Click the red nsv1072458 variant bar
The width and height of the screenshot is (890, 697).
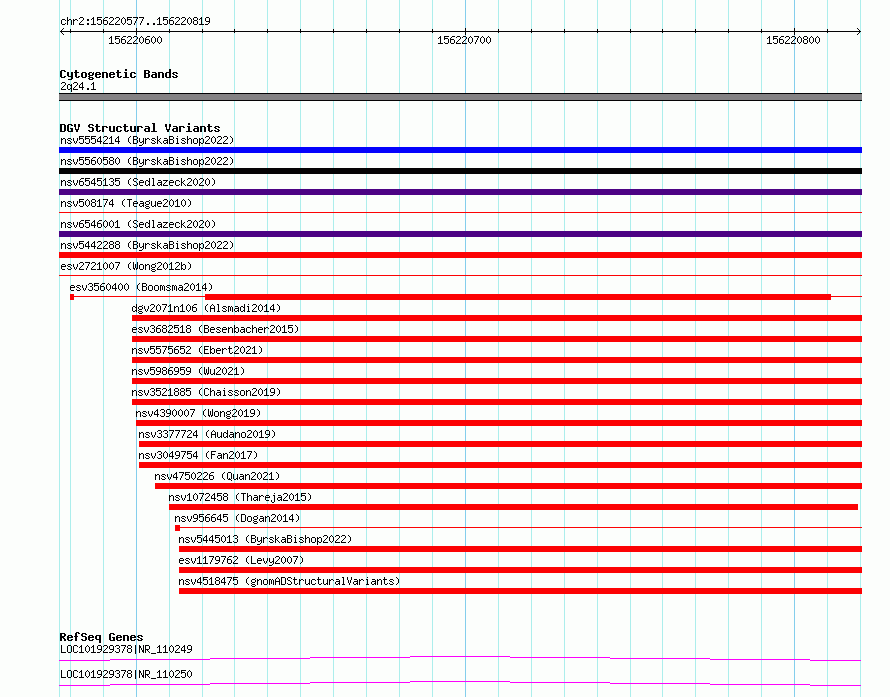click(x=513, y=507)
